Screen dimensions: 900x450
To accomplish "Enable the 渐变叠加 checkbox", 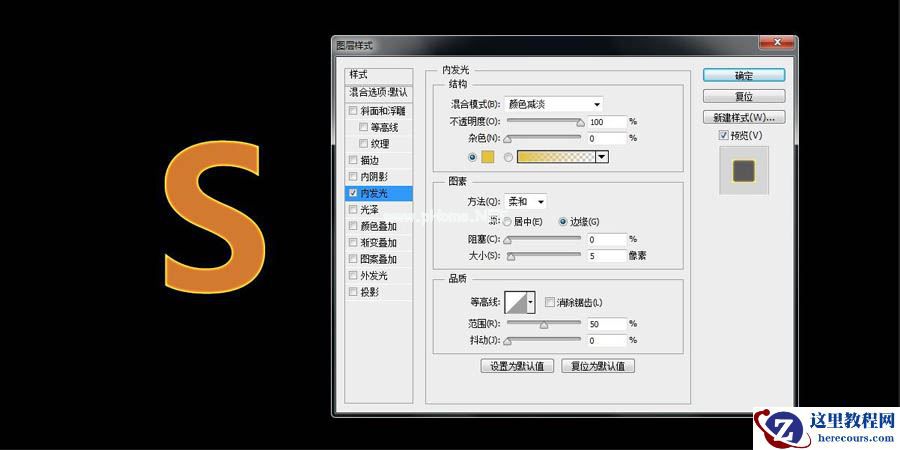I will tap(353, 243).
